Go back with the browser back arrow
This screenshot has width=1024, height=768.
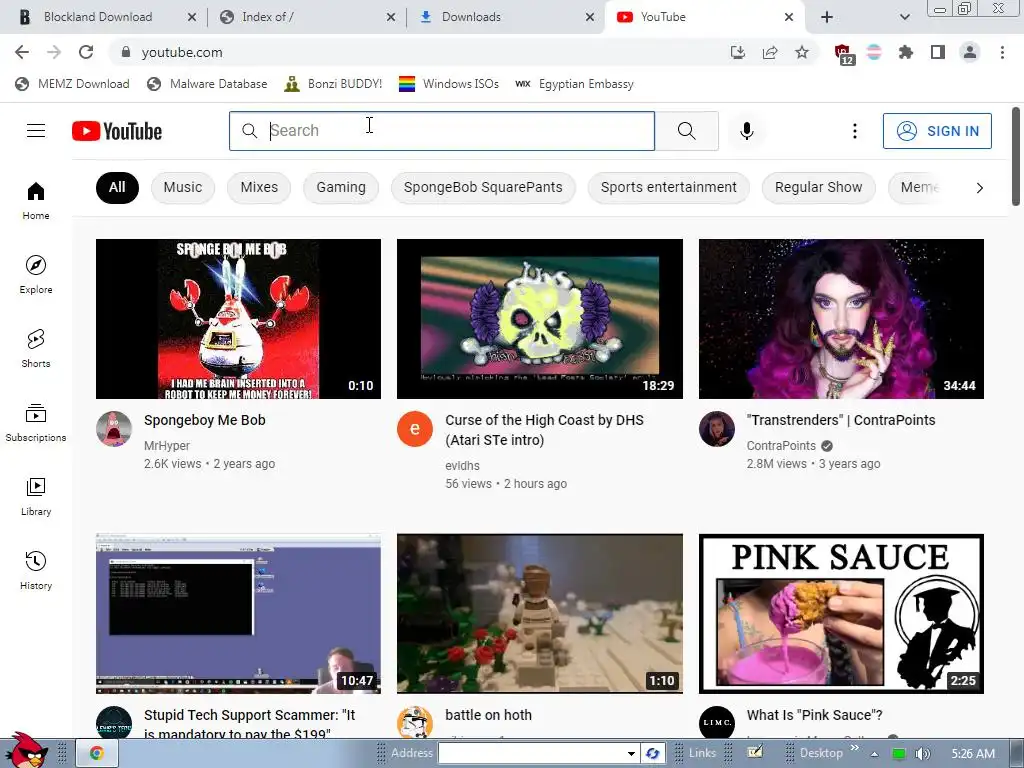click(22, 52)
